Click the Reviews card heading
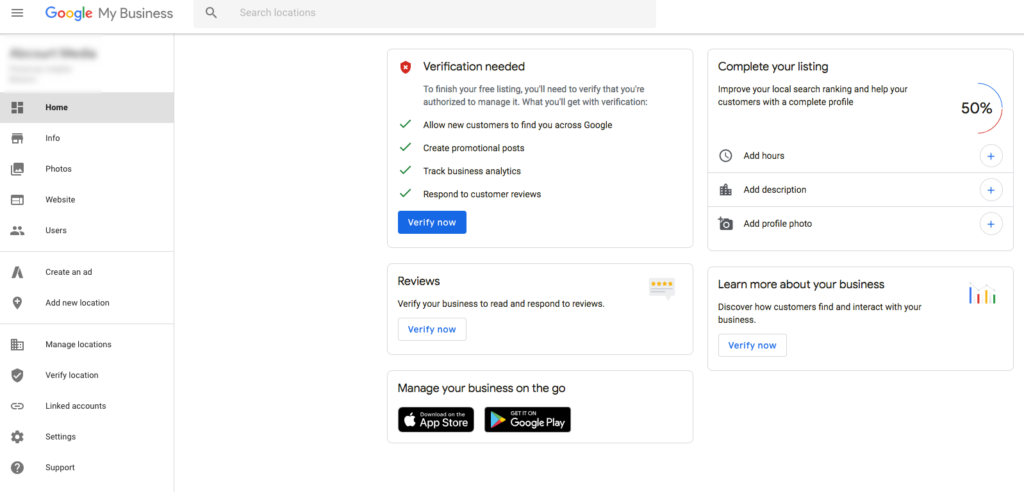 point(419,281)
